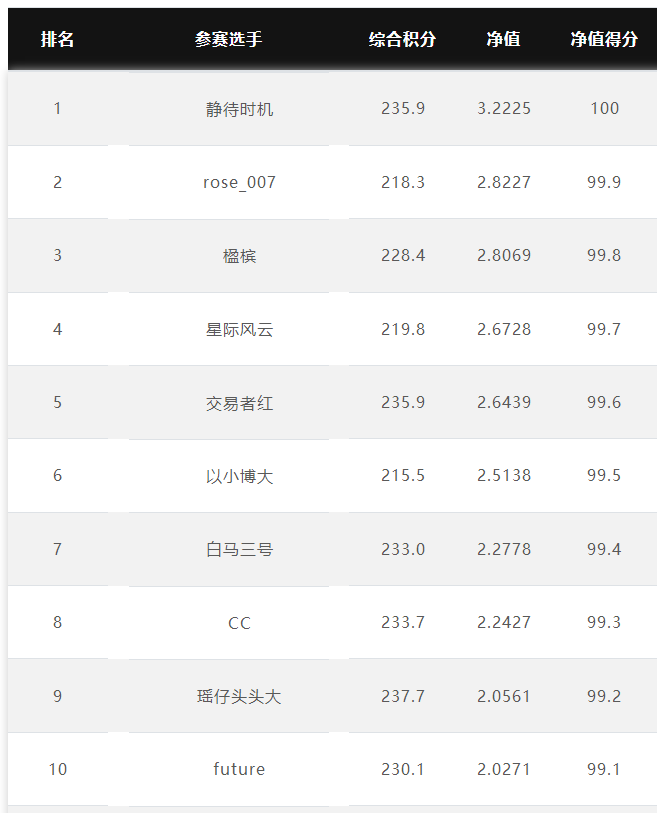Choose contestant 交易者红
Image resolution: width=657 pixels, height=813 pixels.
coord(239,403)
